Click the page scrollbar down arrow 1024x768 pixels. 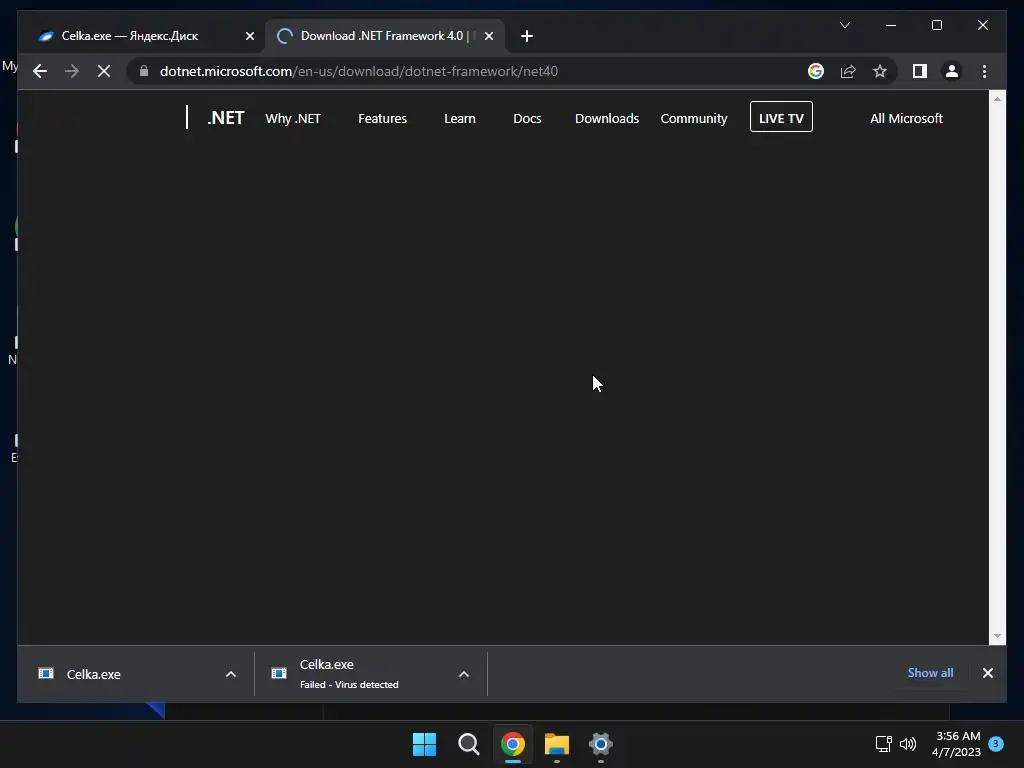(x=997, y=636)
